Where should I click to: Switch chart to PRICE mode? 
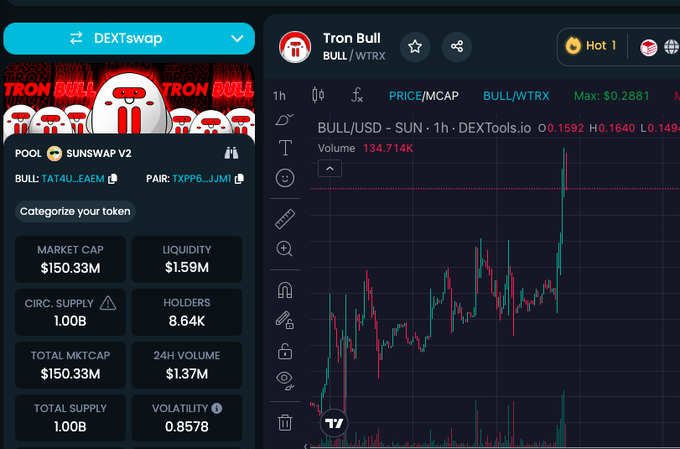[405, 95]
